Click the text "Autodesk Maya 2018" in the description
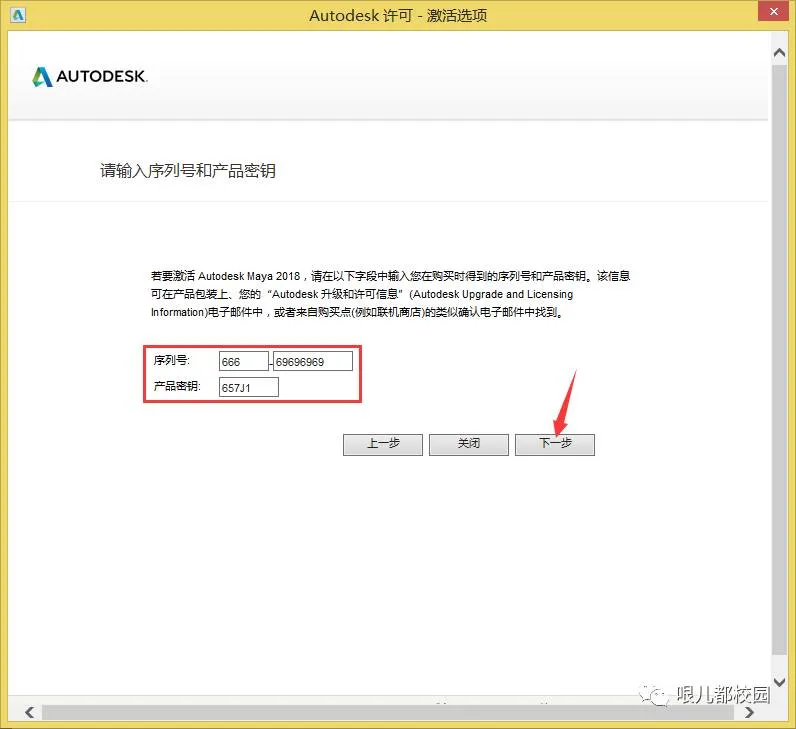796x729 pixels. 249,276
